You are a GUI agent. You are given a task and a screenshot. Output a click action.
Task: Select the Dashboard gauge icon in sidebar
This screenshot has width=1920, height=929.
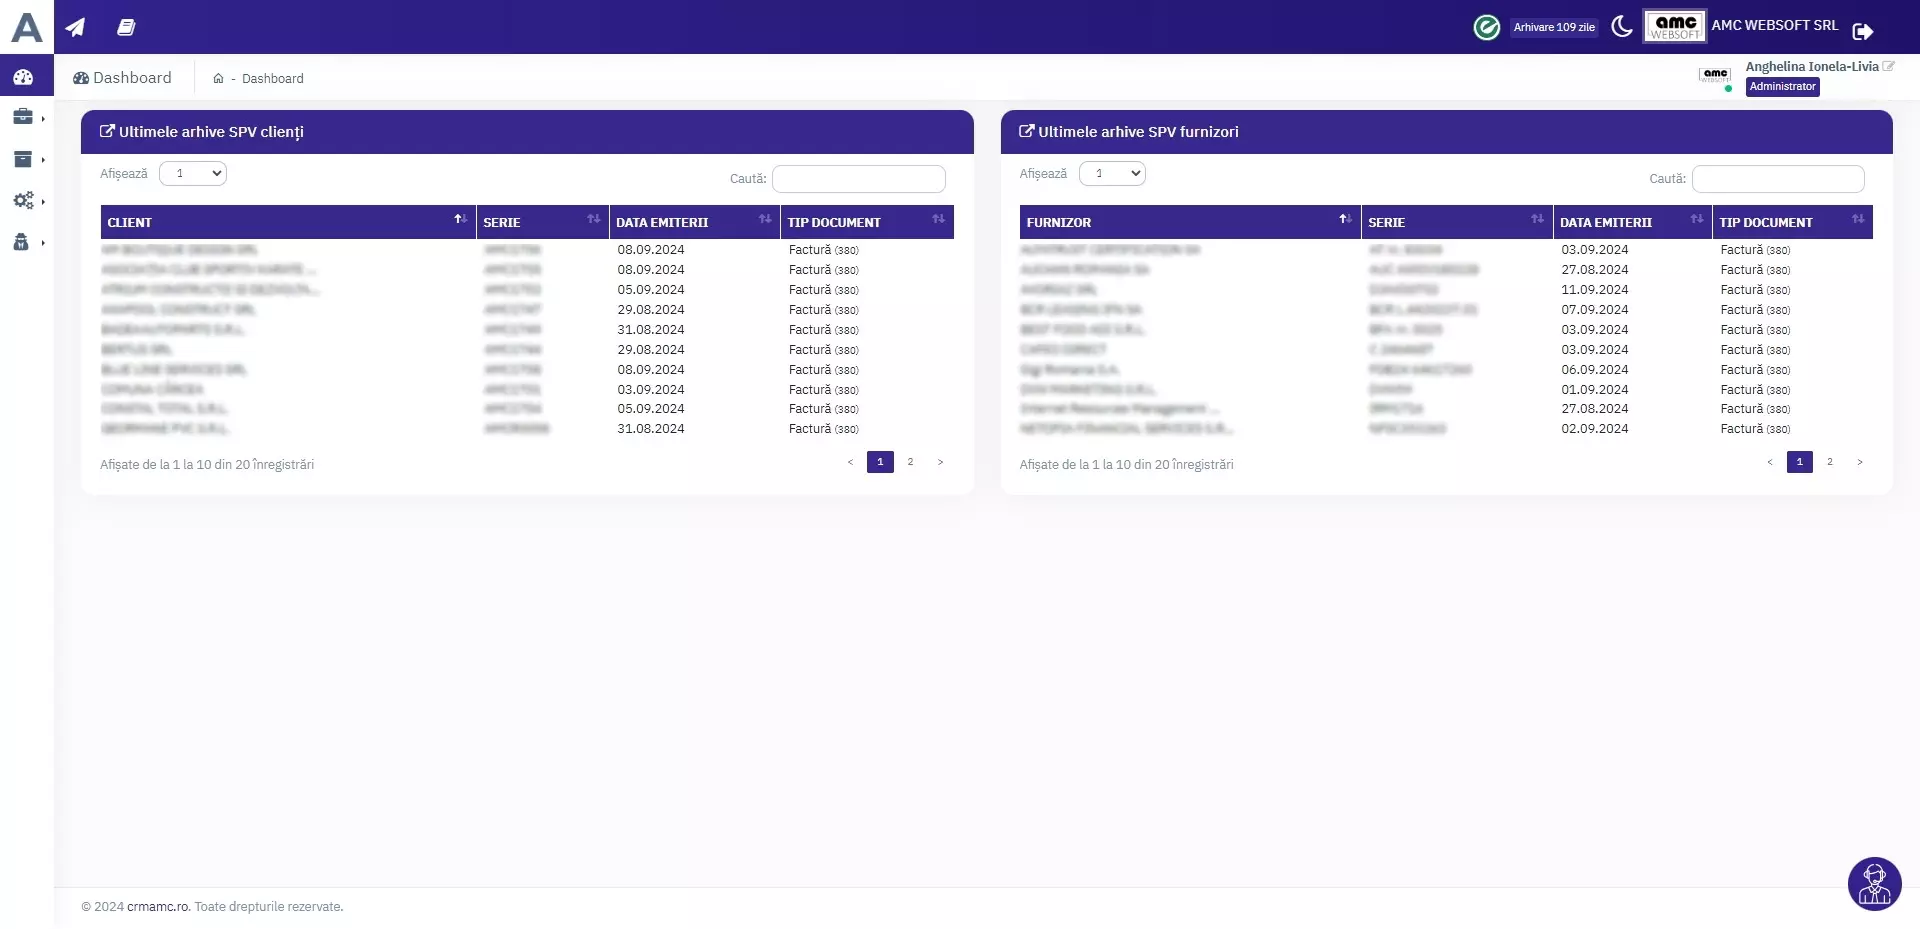23,77
